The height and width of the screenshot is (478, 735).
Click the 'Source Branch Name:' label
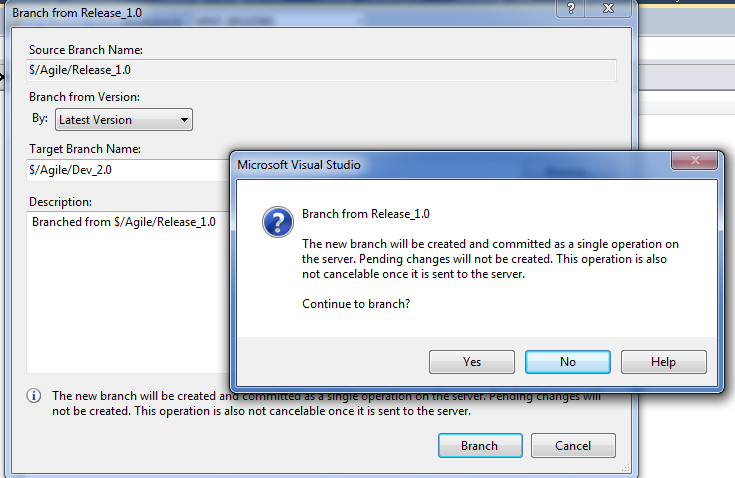pyautogui.click(x=86, y=50)
